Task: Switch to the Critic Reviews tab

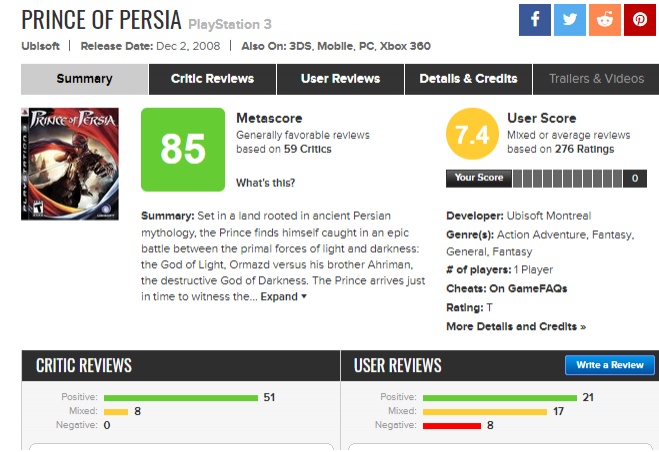Action: 212,79
